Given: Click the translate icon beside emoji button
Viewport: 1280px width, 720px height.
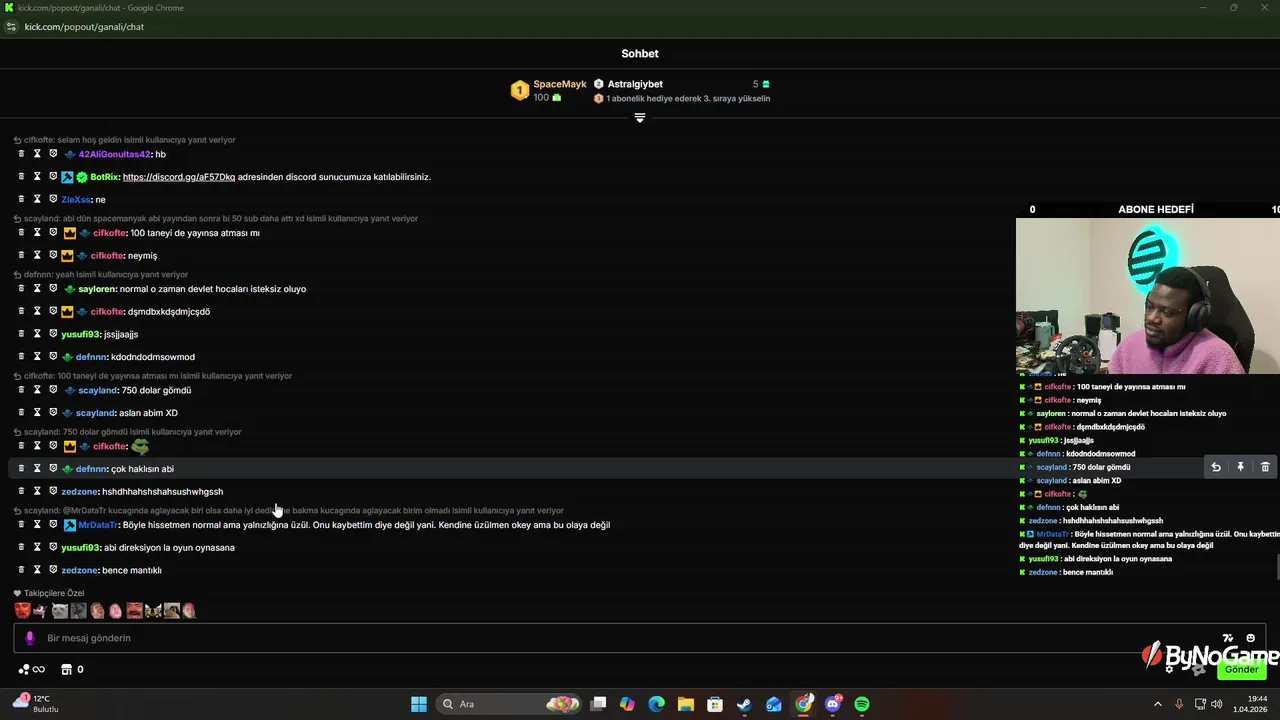Looking at the screenshot, I should 1228,638.
